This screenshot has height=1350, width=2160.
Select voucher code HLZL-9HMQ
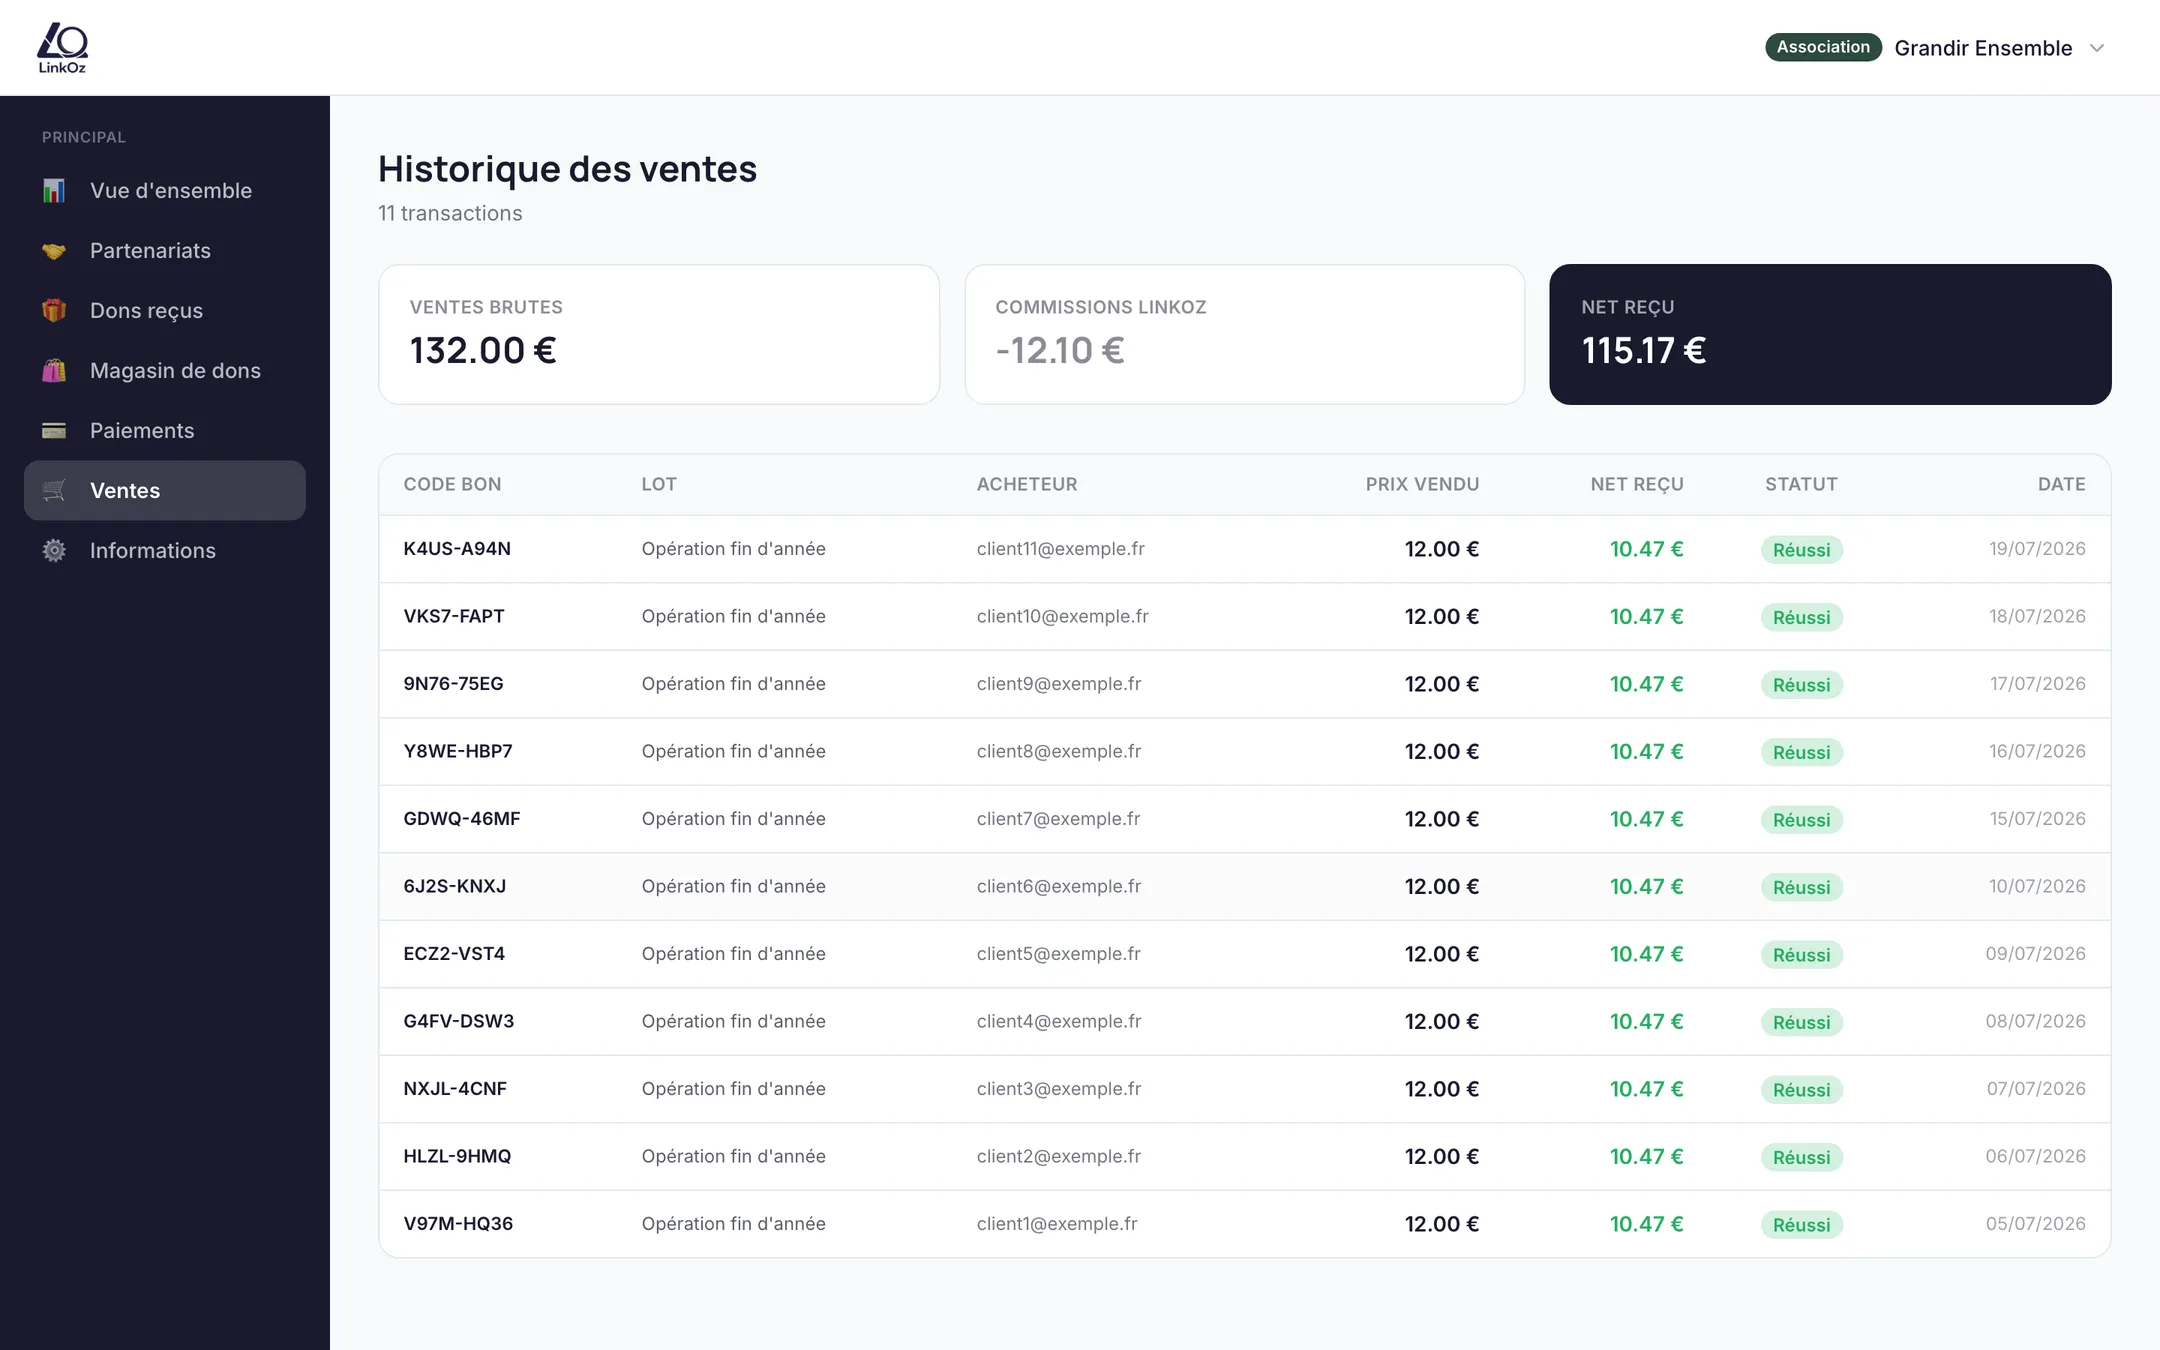457,1156
